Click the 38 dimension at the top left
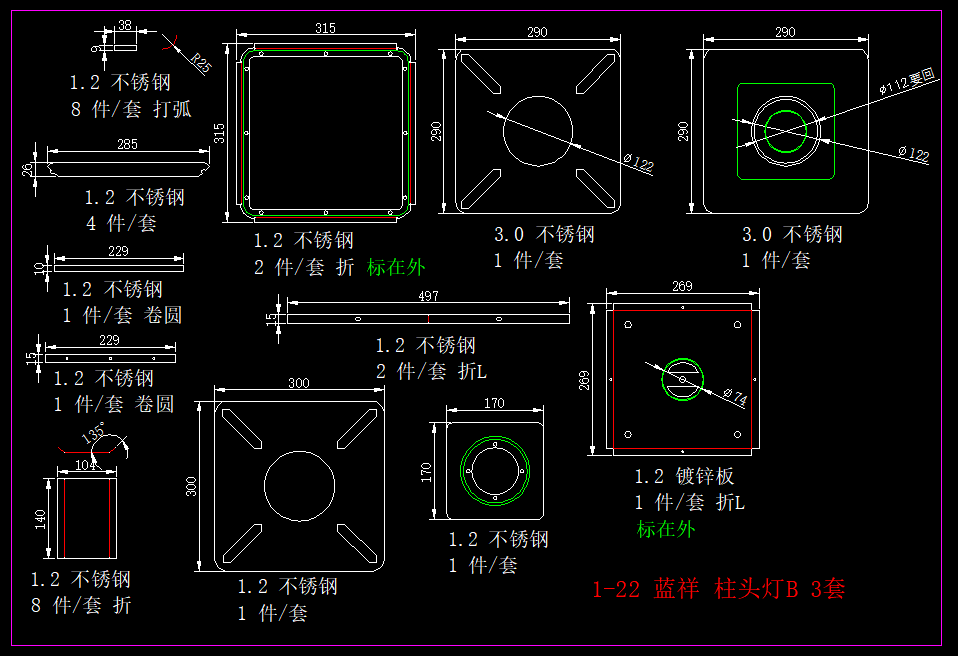Viewport: 958px width, 656px height. pos(124,25)
